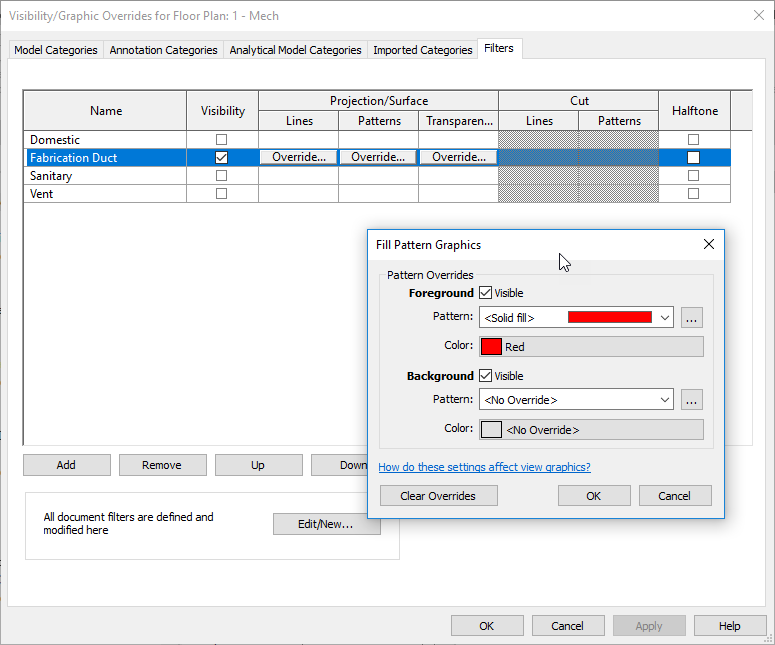Toggle Foreground Visible checkbox

tap(486, 293)
